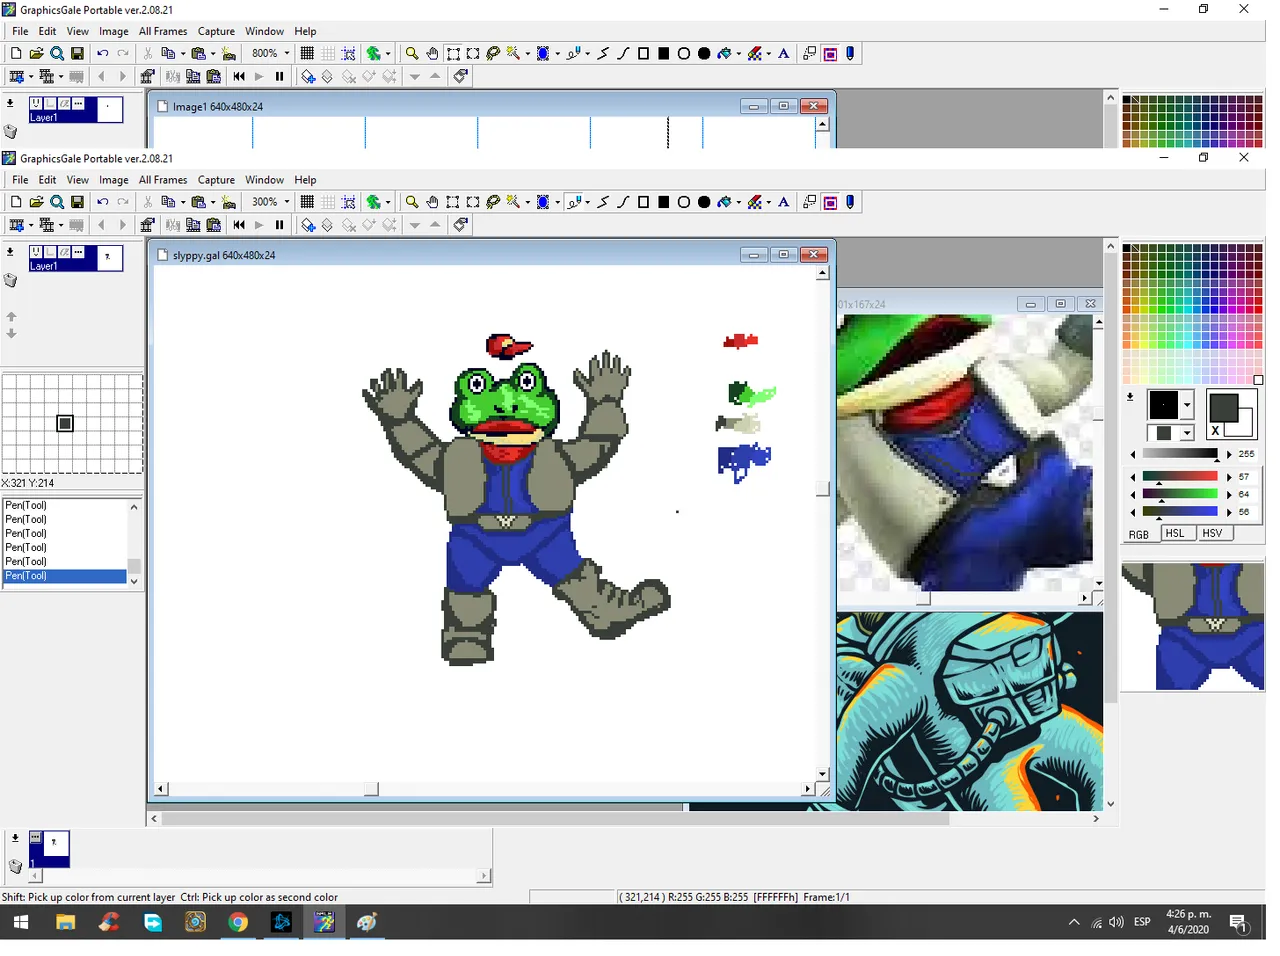
Task: Select the Color Replace tool in front window
Action: click(755, 202)
